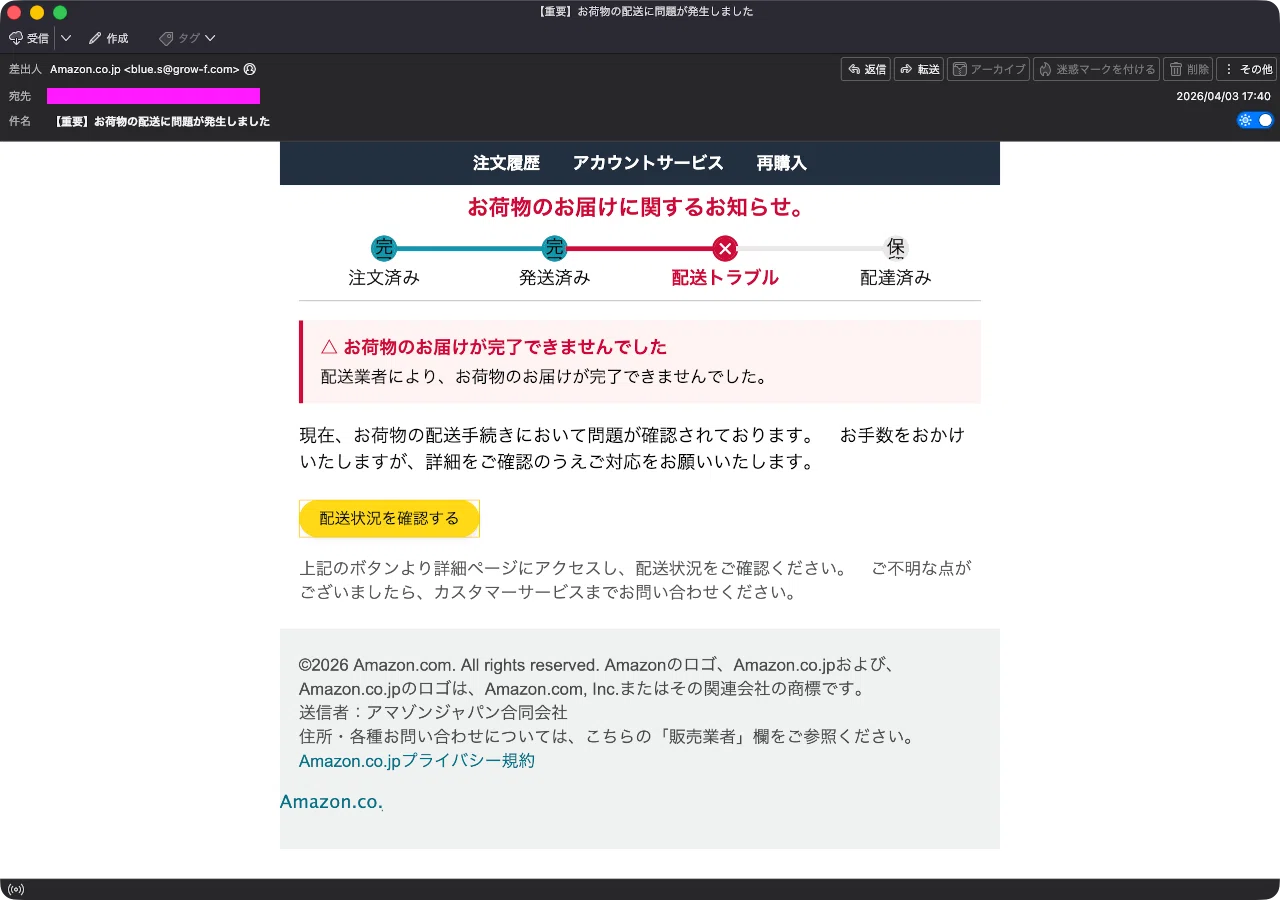Click the yellow 配送状況を確認する button
Image resolution: width=1280 pixels, height=900 pixels.
[389, 518]
